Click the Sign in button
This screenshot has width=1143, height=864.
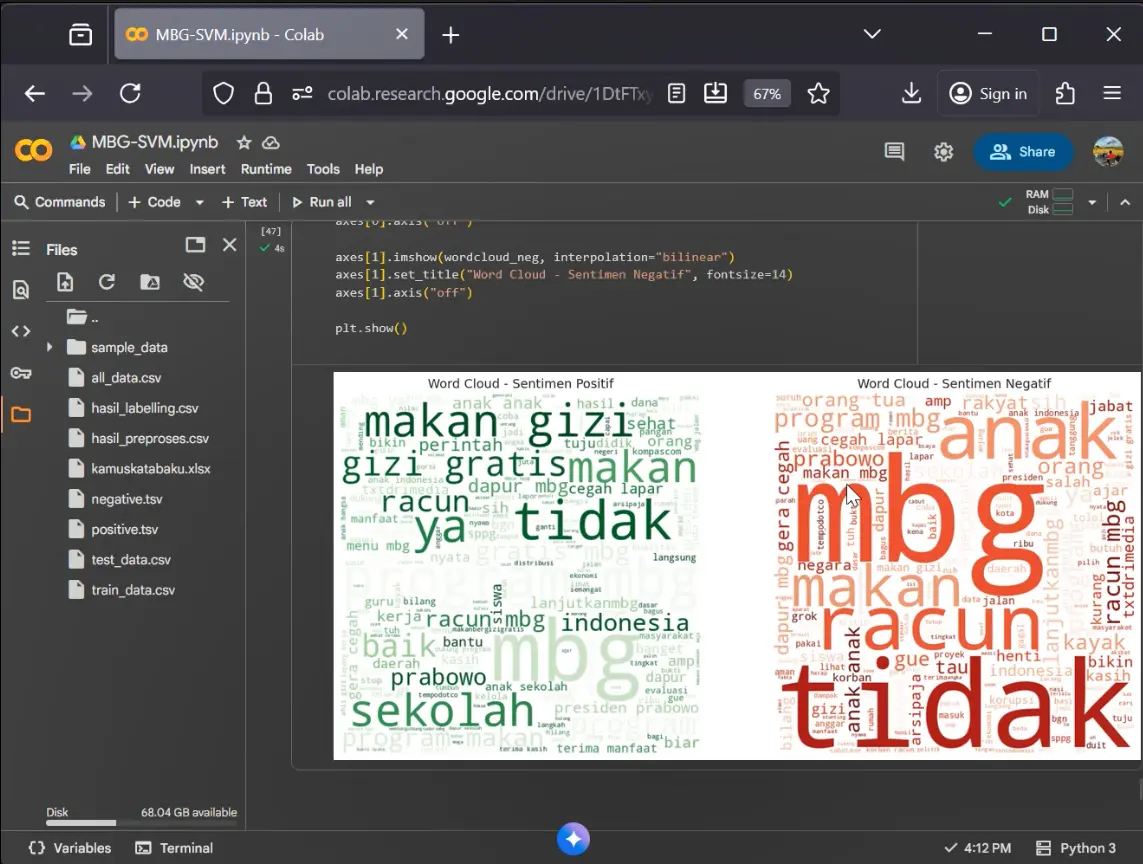point(988,93)
